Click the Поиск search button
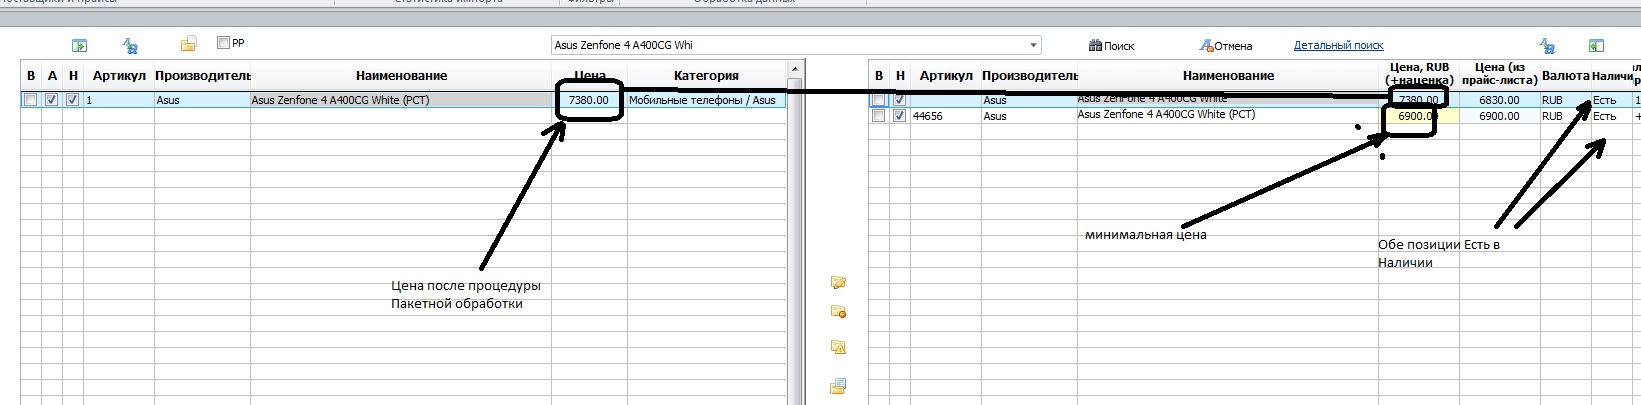 point(1112,45)
